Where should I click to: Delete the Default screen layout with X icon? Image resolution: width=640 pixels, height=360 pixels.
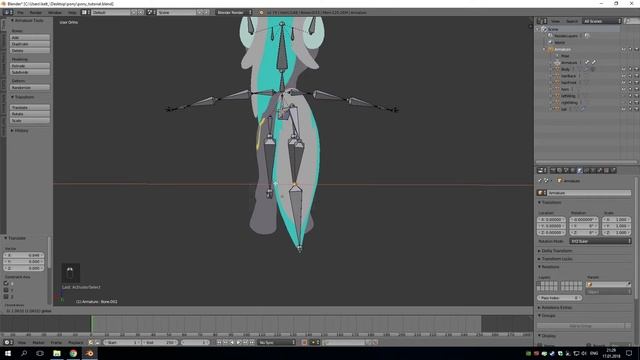point(141,12)
